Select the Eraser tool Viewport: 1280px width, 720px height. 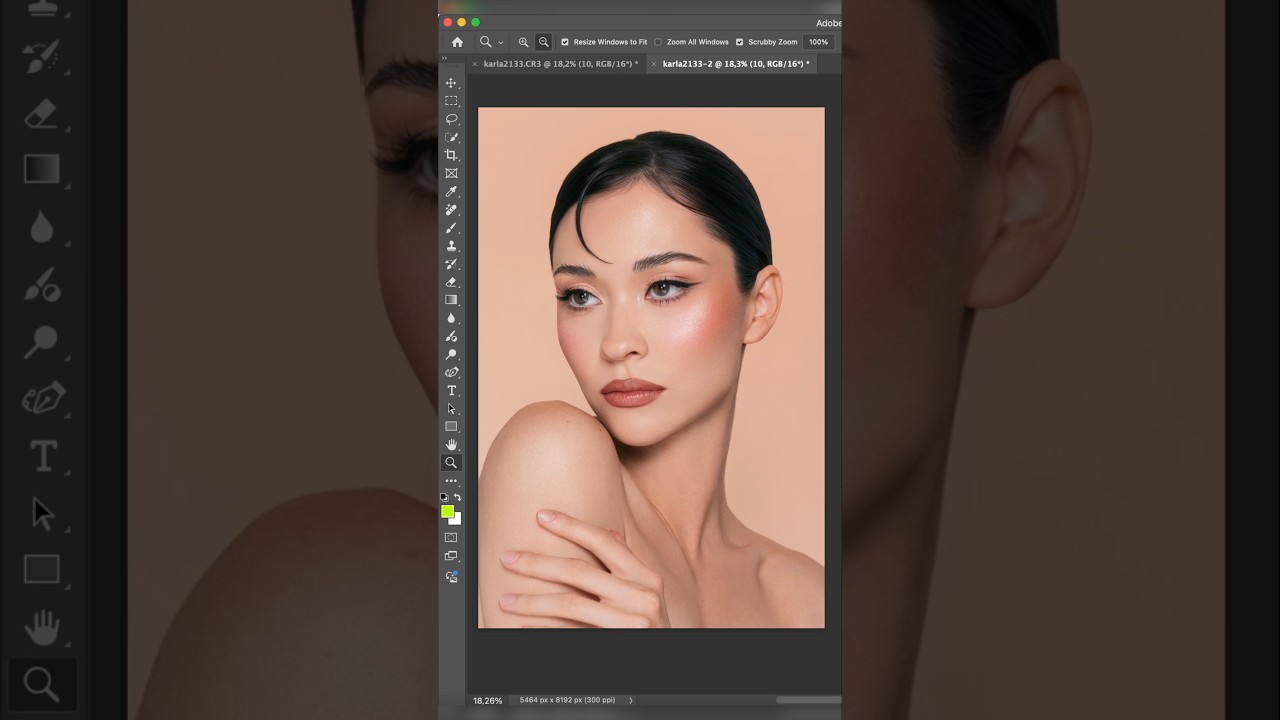coord(451,282)
